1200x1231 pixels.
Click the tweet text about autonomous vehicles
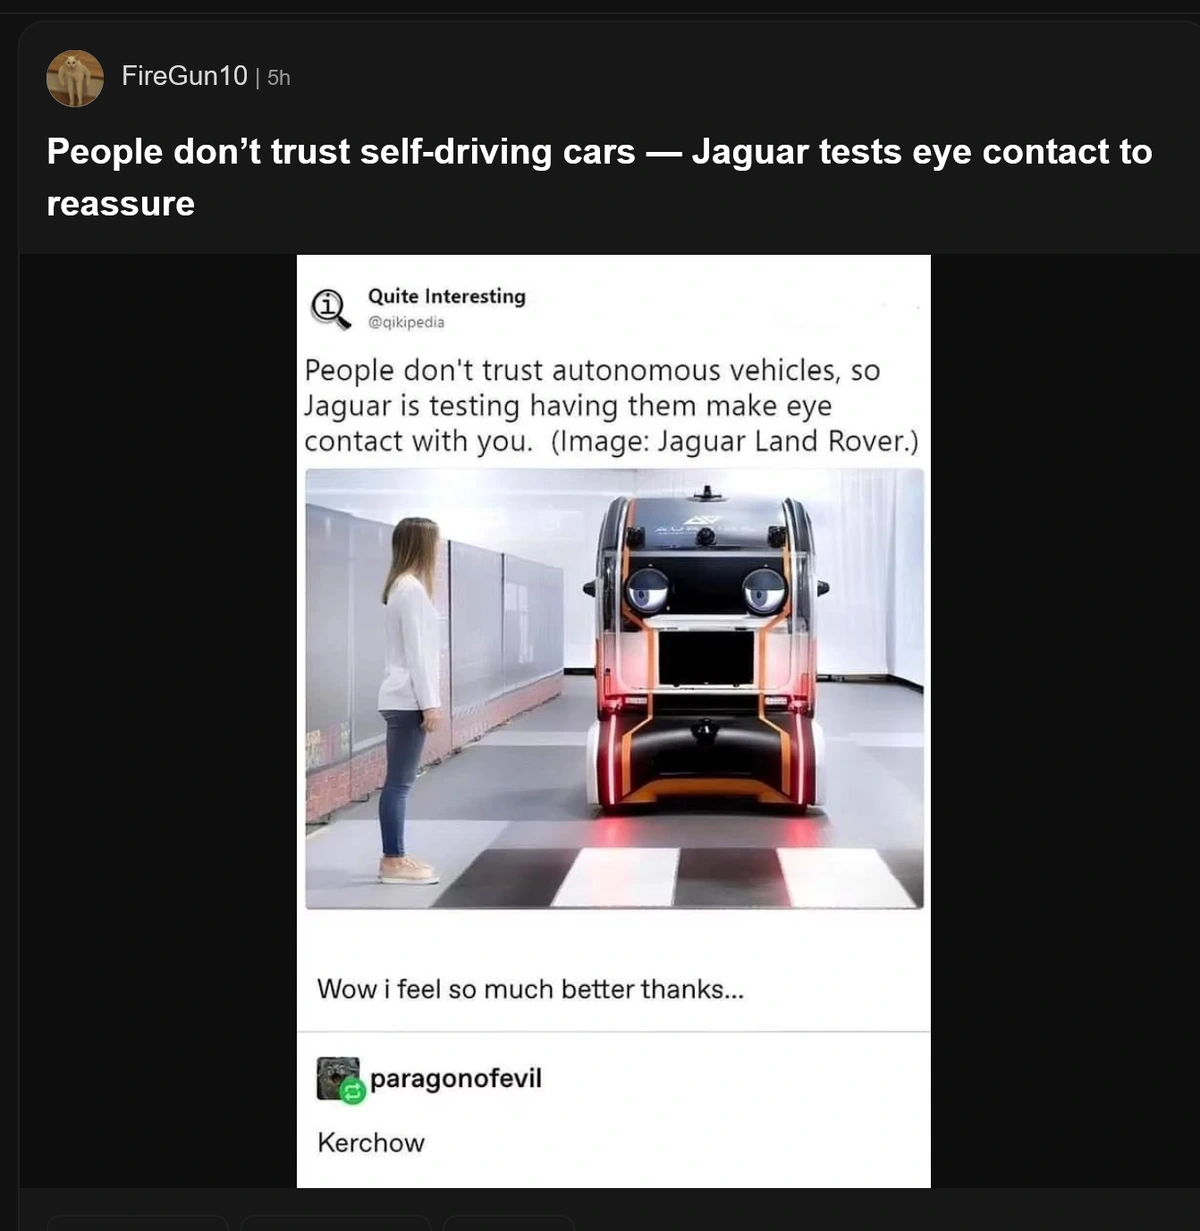[x=611, y=405]
